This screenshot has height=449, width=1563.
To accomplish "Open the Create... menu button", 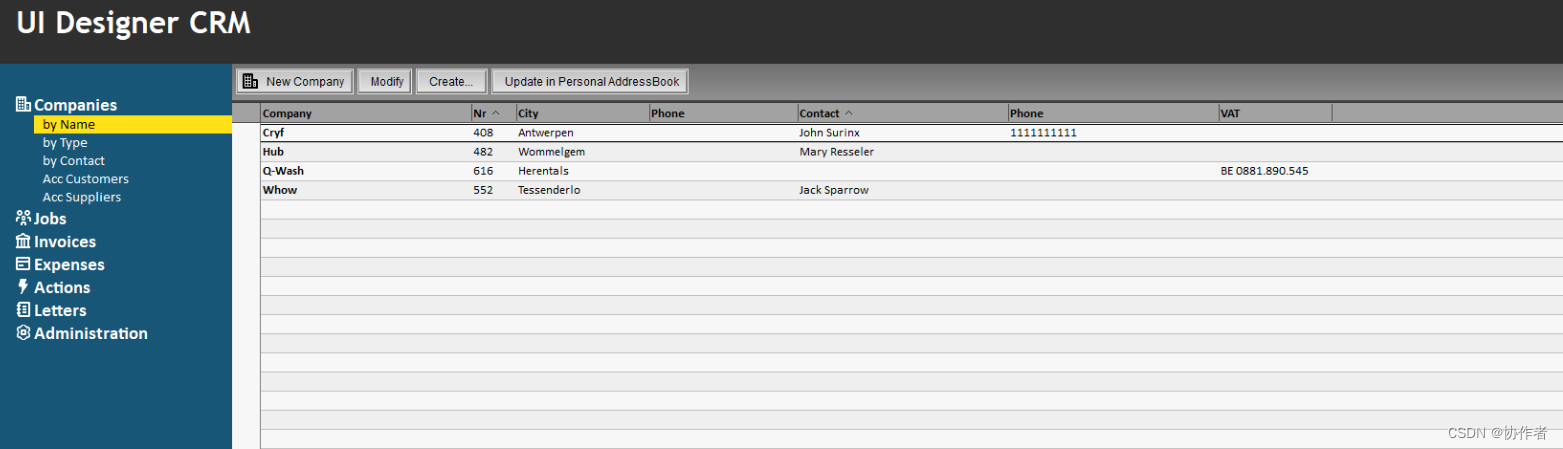I will click(451, 81).
